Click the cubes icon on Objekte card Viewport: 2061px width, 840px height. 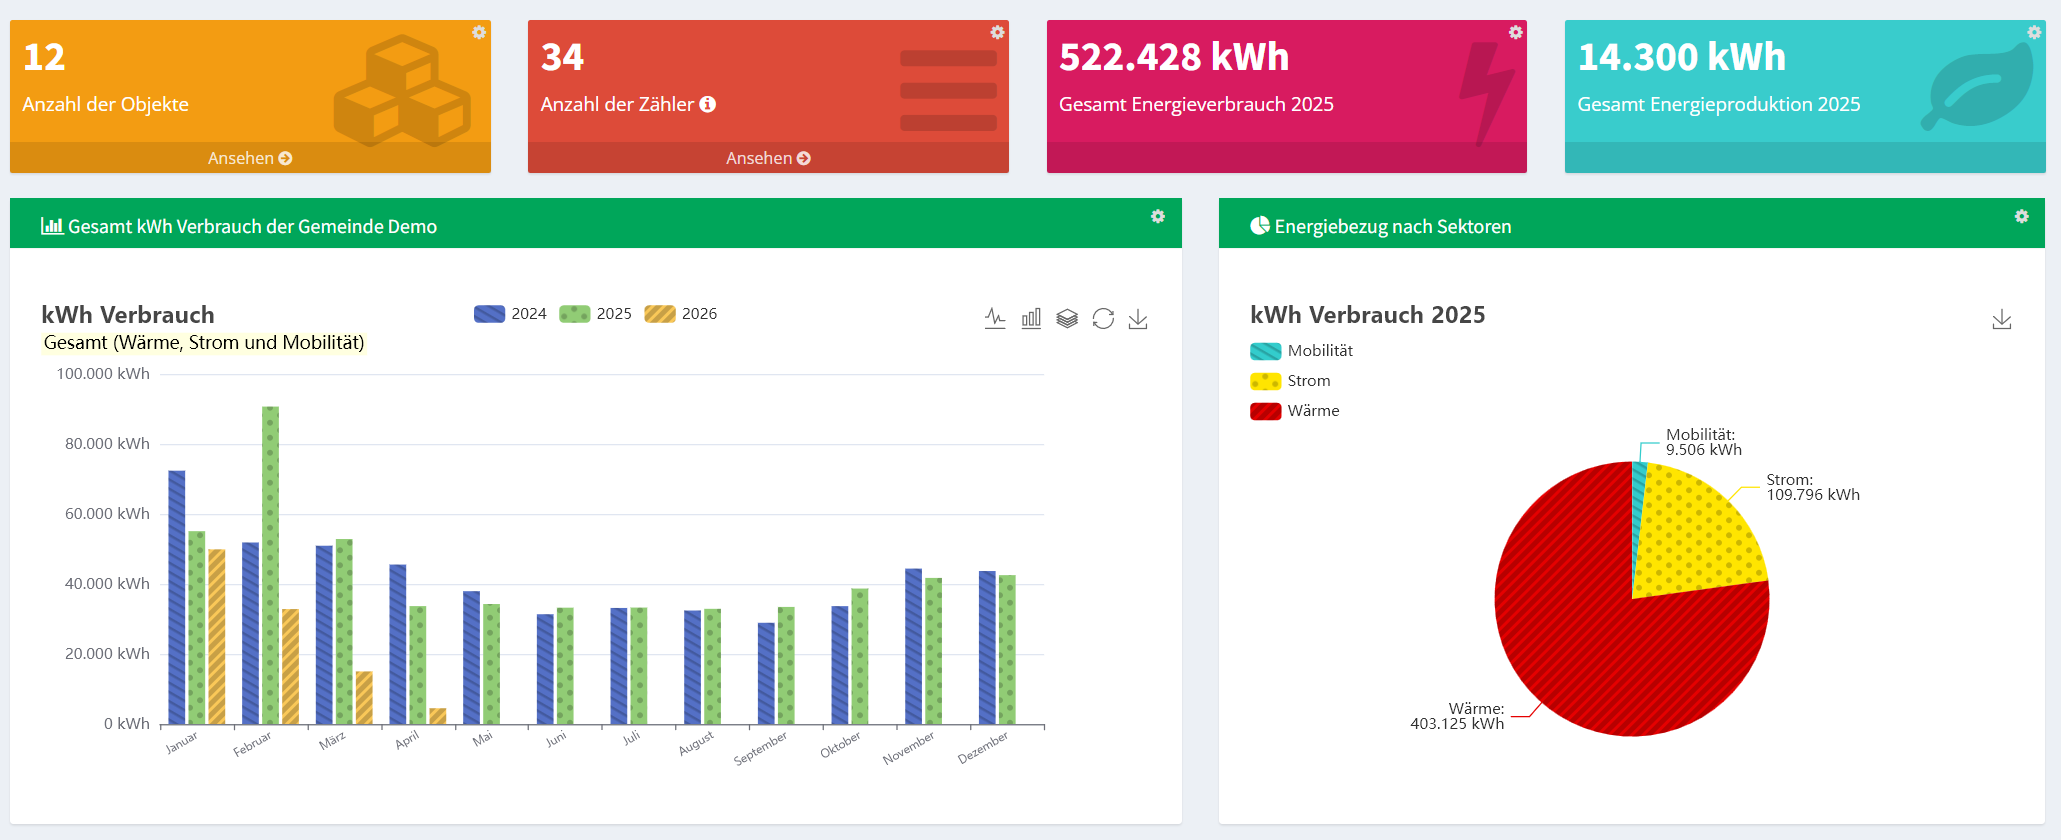click(402, 90)
